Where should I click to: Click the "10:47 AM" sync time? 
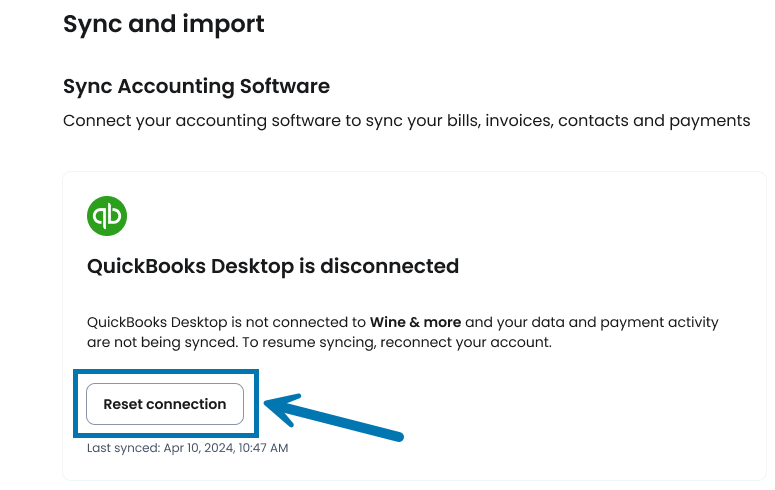pyautogui.click(x=262, y=448)
